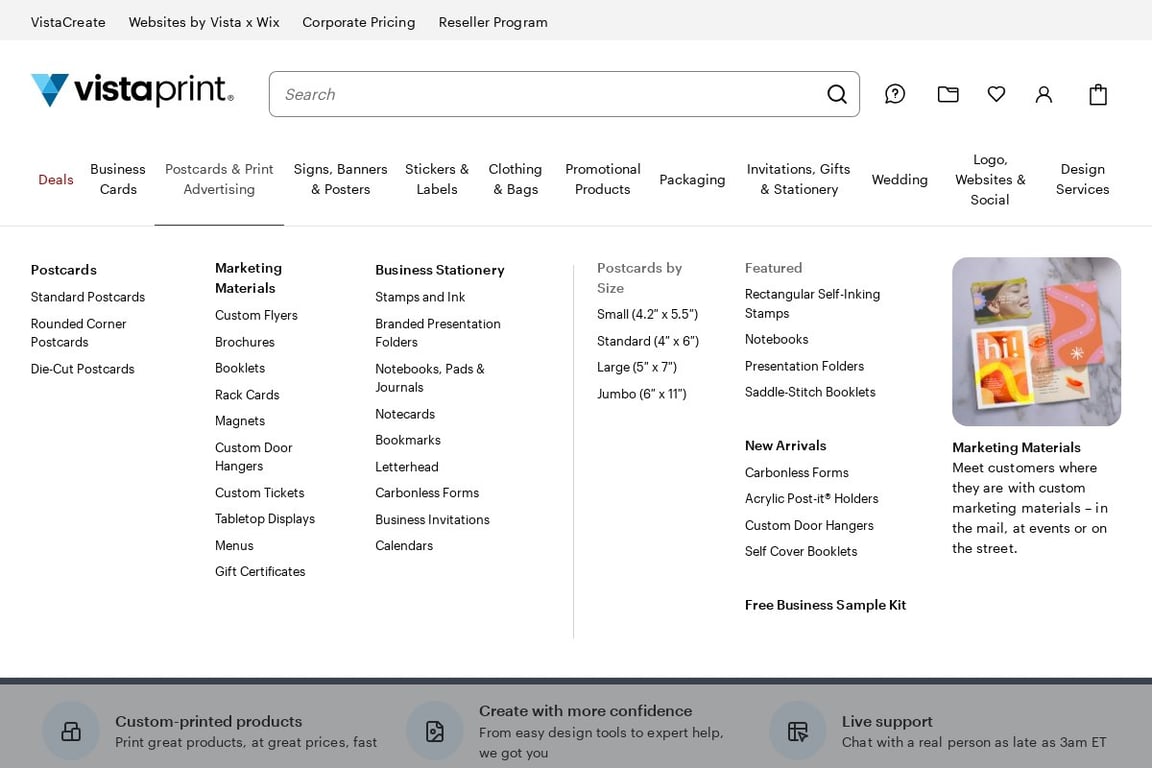Open the My Projects folder icon

[x=948, y=94]
